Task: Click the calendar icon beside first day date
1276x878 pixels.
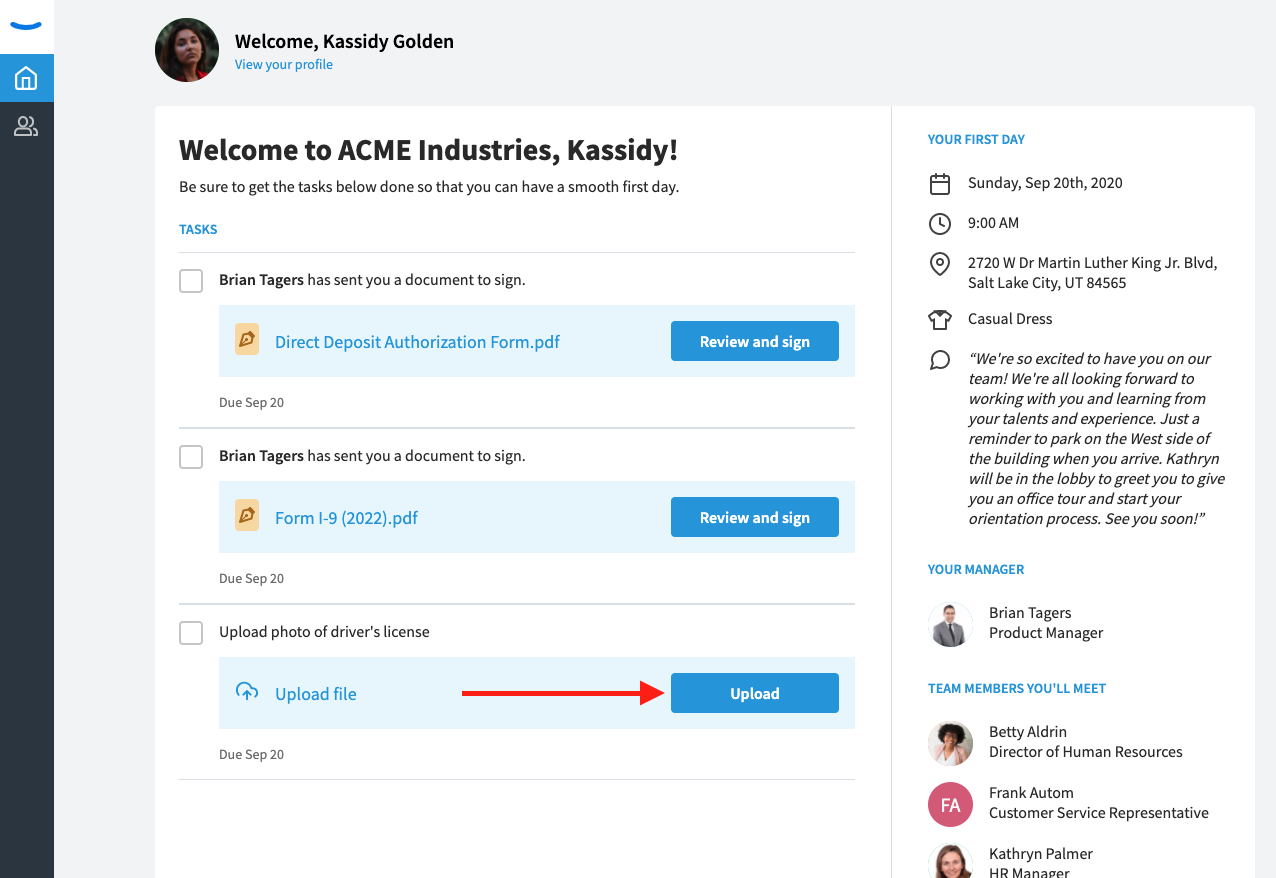Action: pyautogui.click(x=940, y=184)
